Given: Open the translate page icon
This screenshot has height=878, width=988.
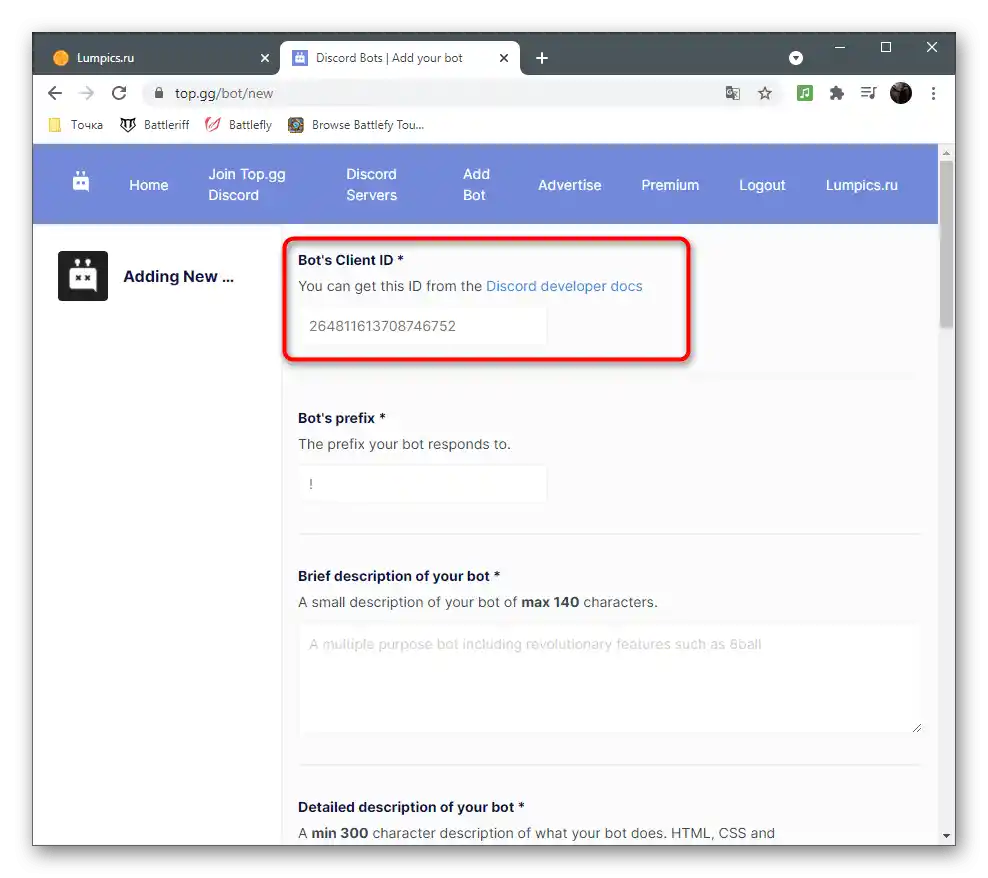Looking at the screenshot, I should point(732,93).
